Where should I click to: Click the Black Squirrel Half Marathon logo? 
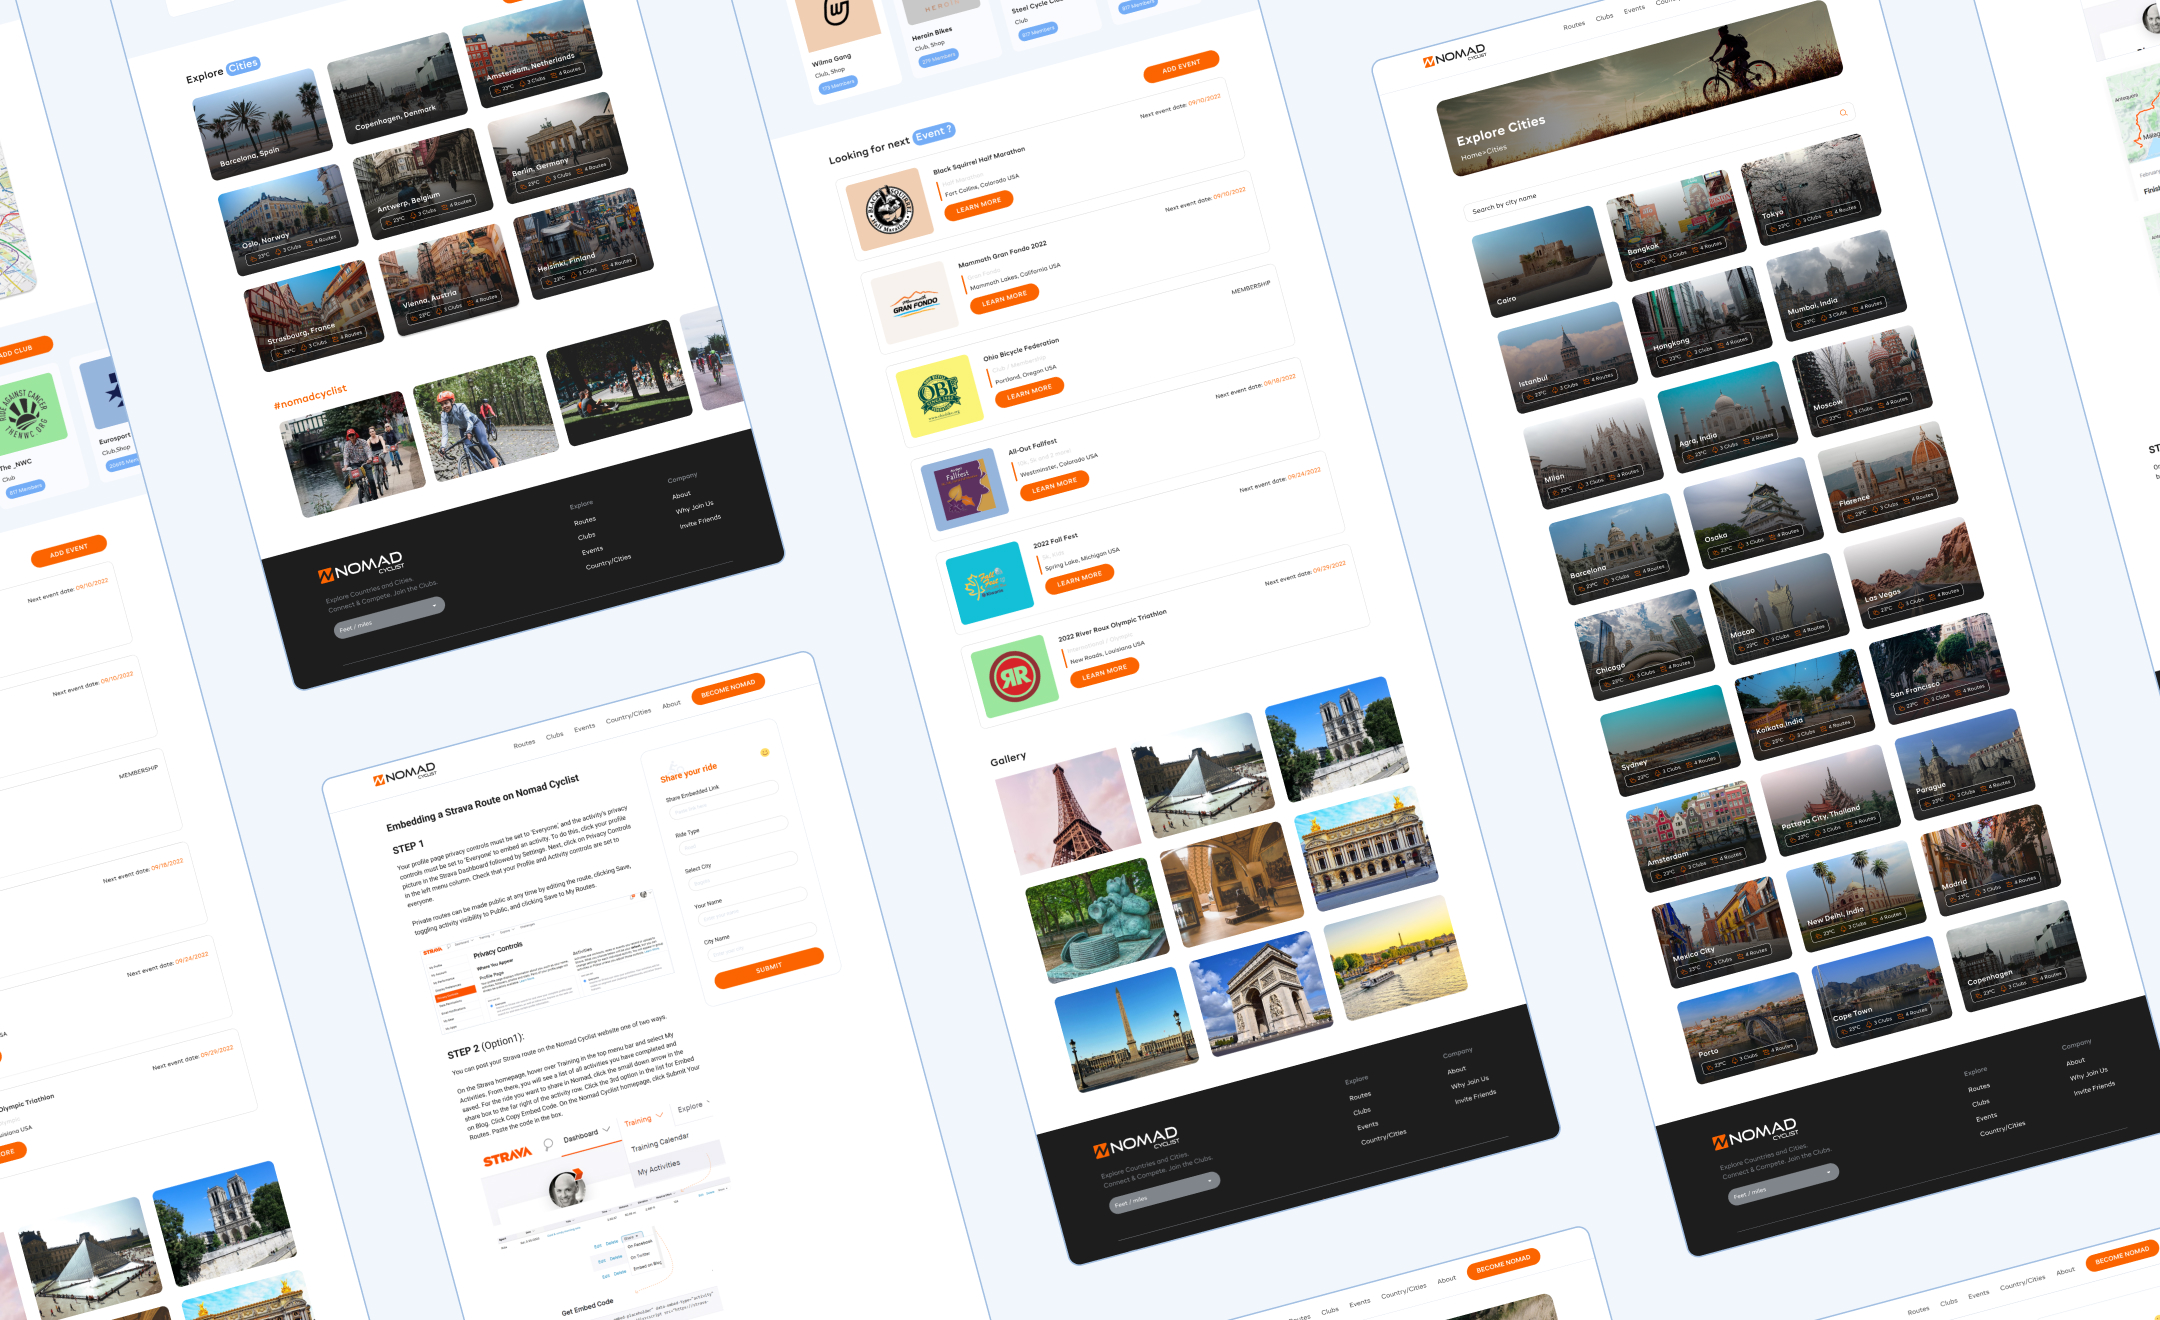(x=889, y=210)
